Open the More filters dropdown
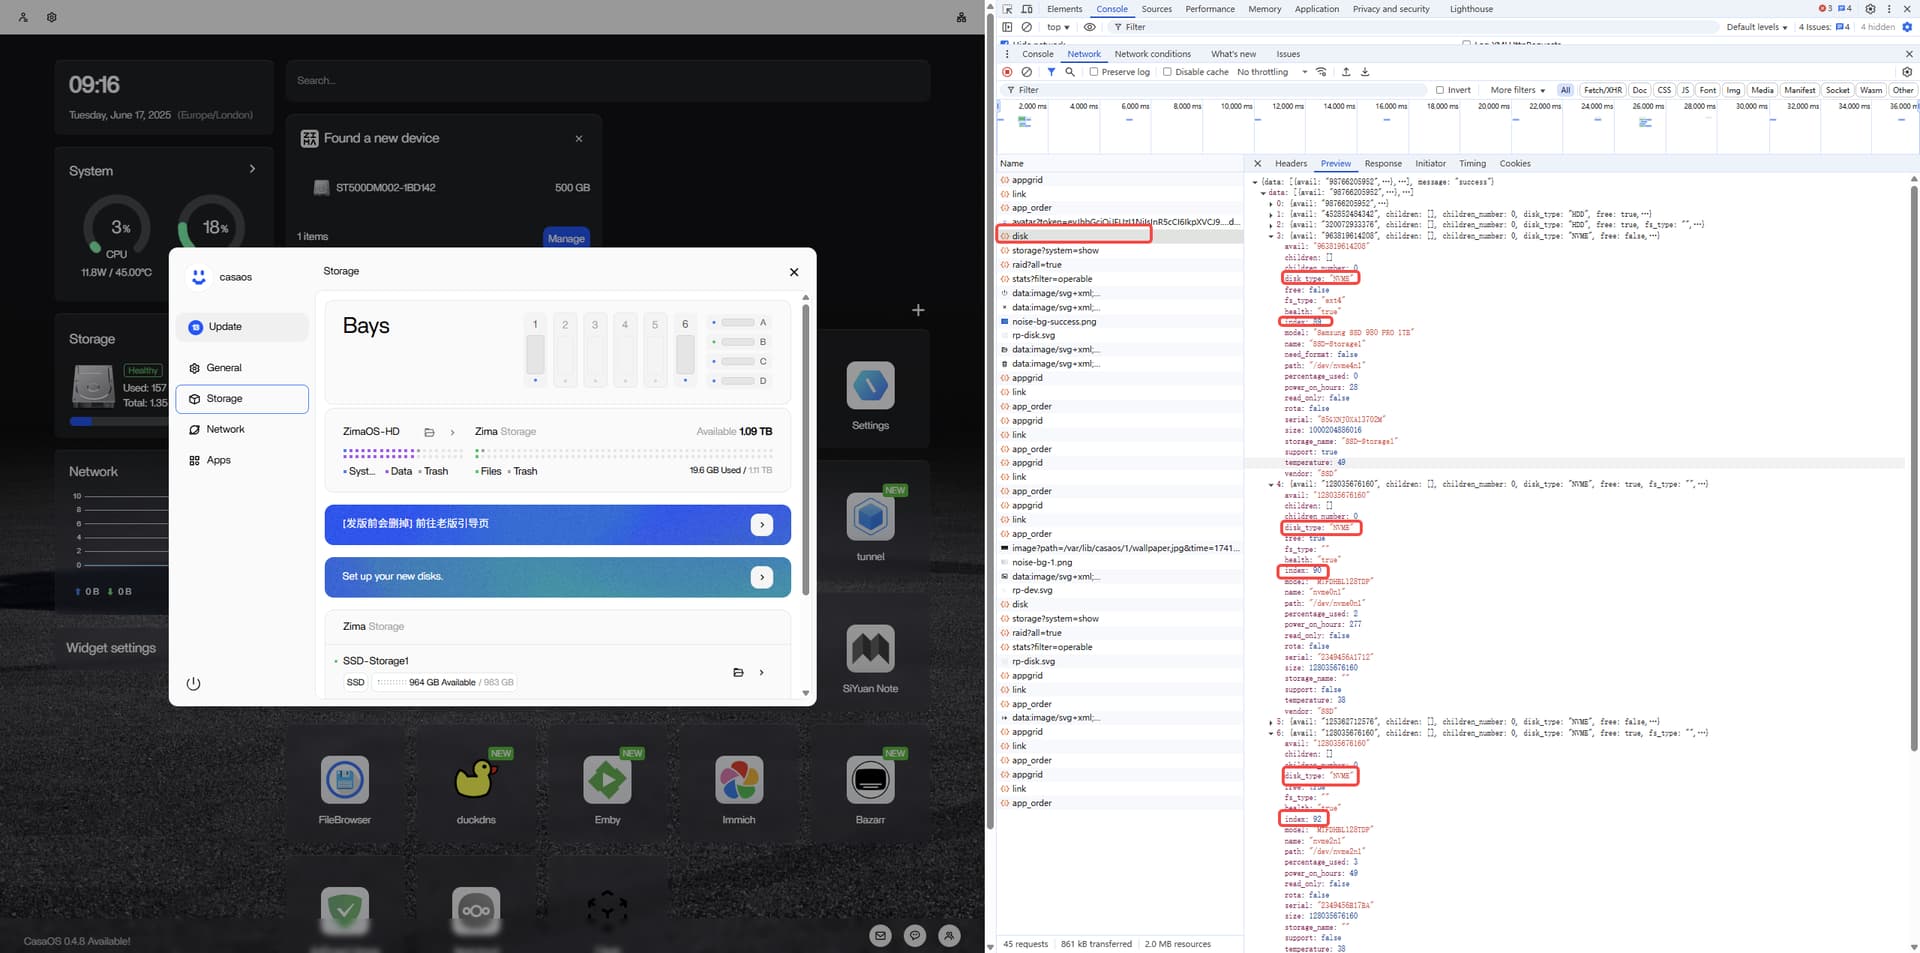Image resolution: width=1920 pixels, height=953 pixels. coord(1517,90)
